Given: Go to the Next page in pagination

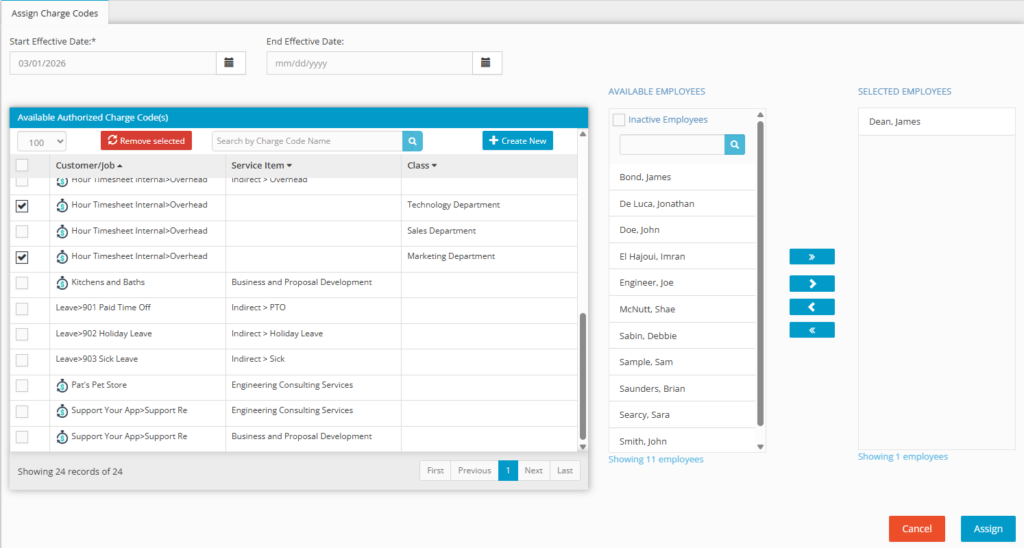Looking at the screenshot, I should [x=533, y=470].
